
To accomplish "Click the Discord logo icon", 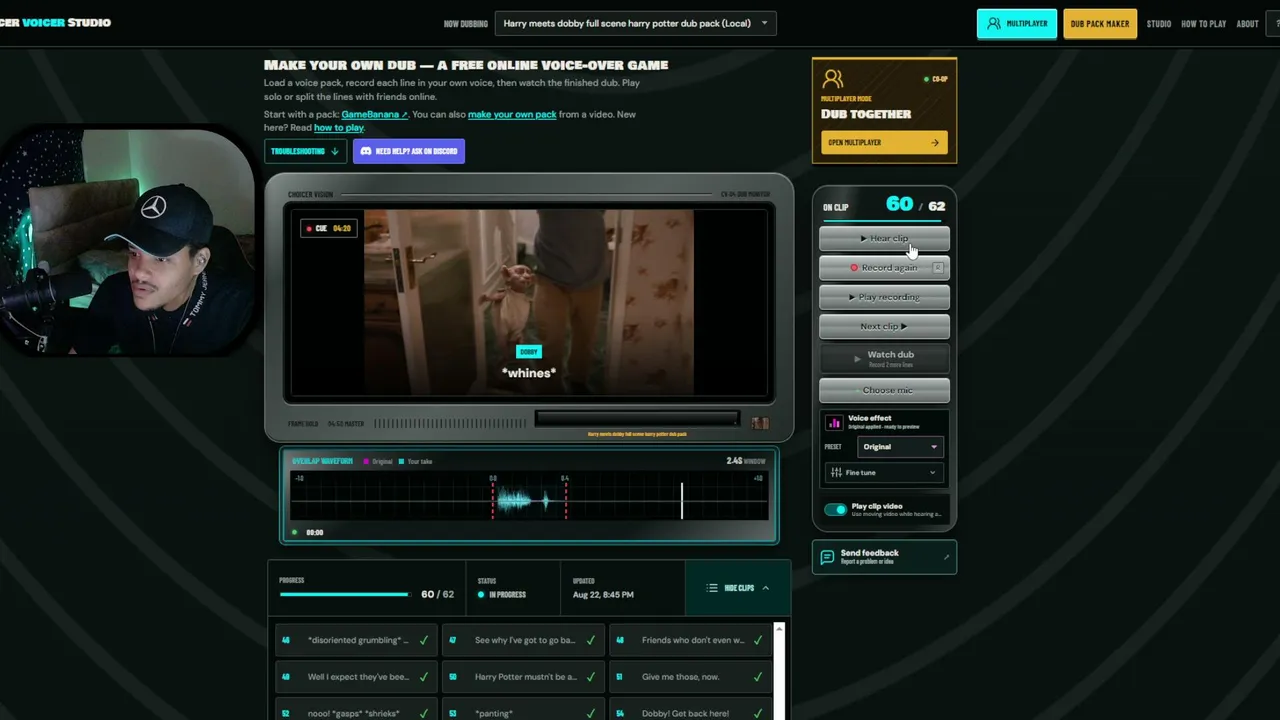I will point(366,151).
